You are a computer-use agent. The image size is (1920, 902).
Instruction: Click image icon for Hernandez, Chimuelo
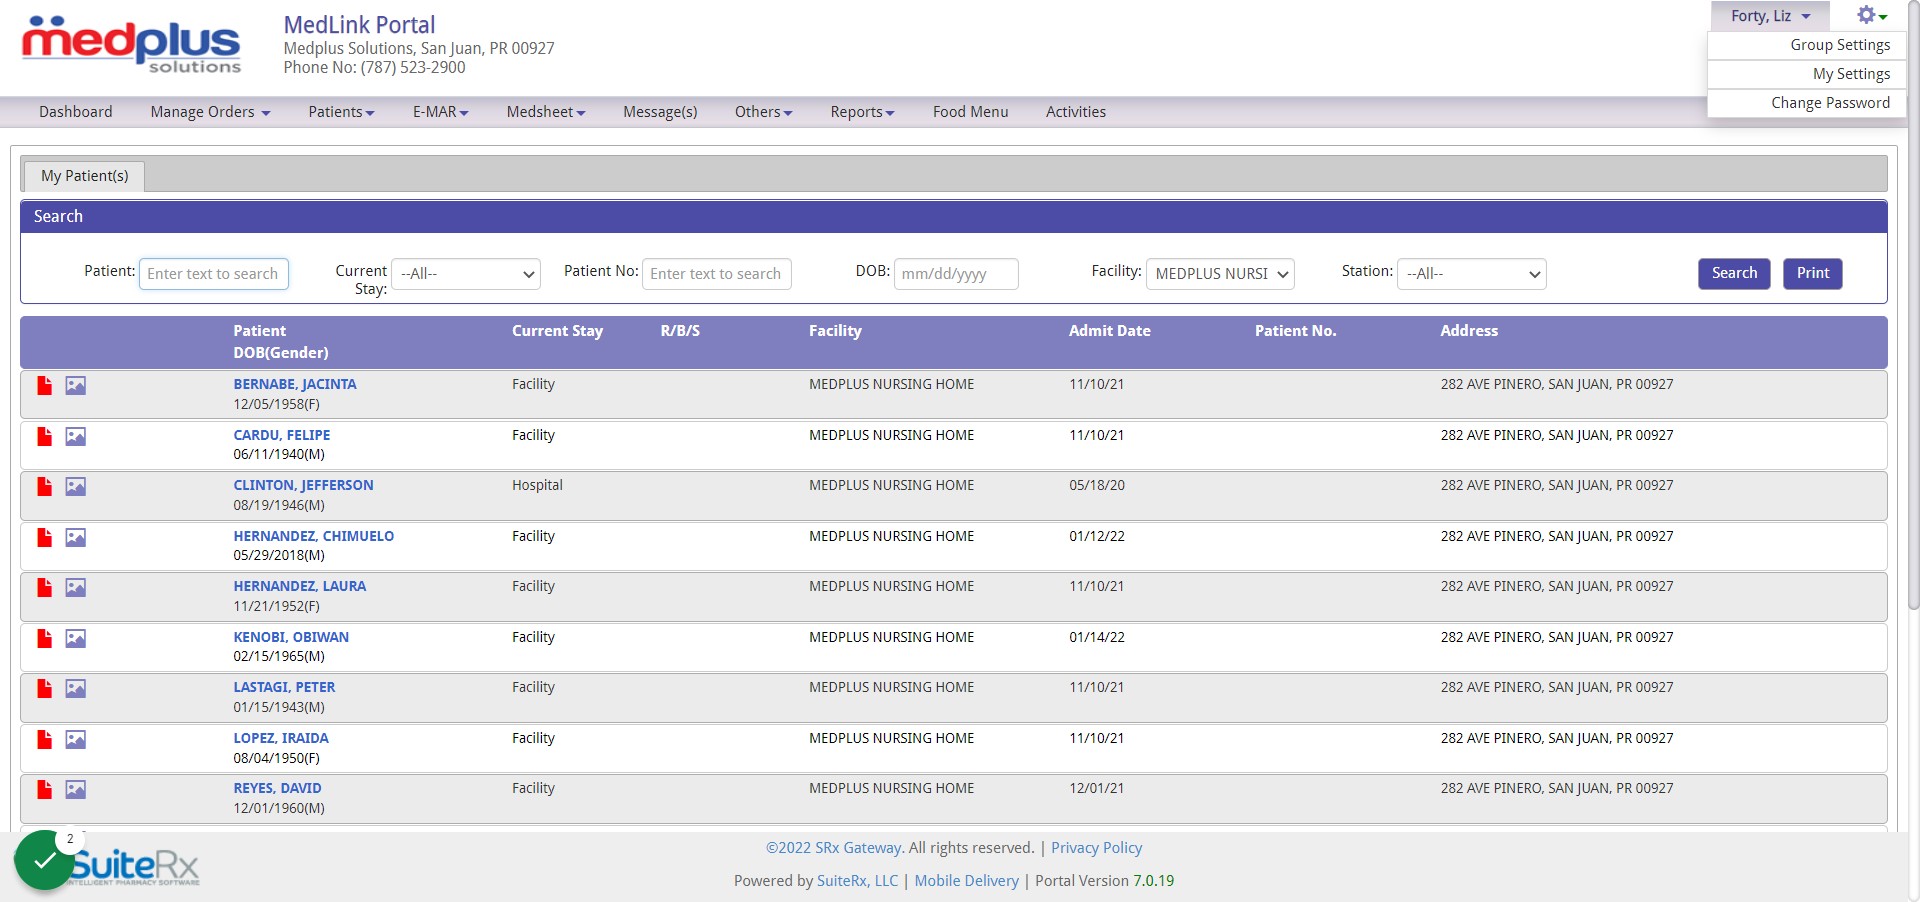(x=76, y=537)
